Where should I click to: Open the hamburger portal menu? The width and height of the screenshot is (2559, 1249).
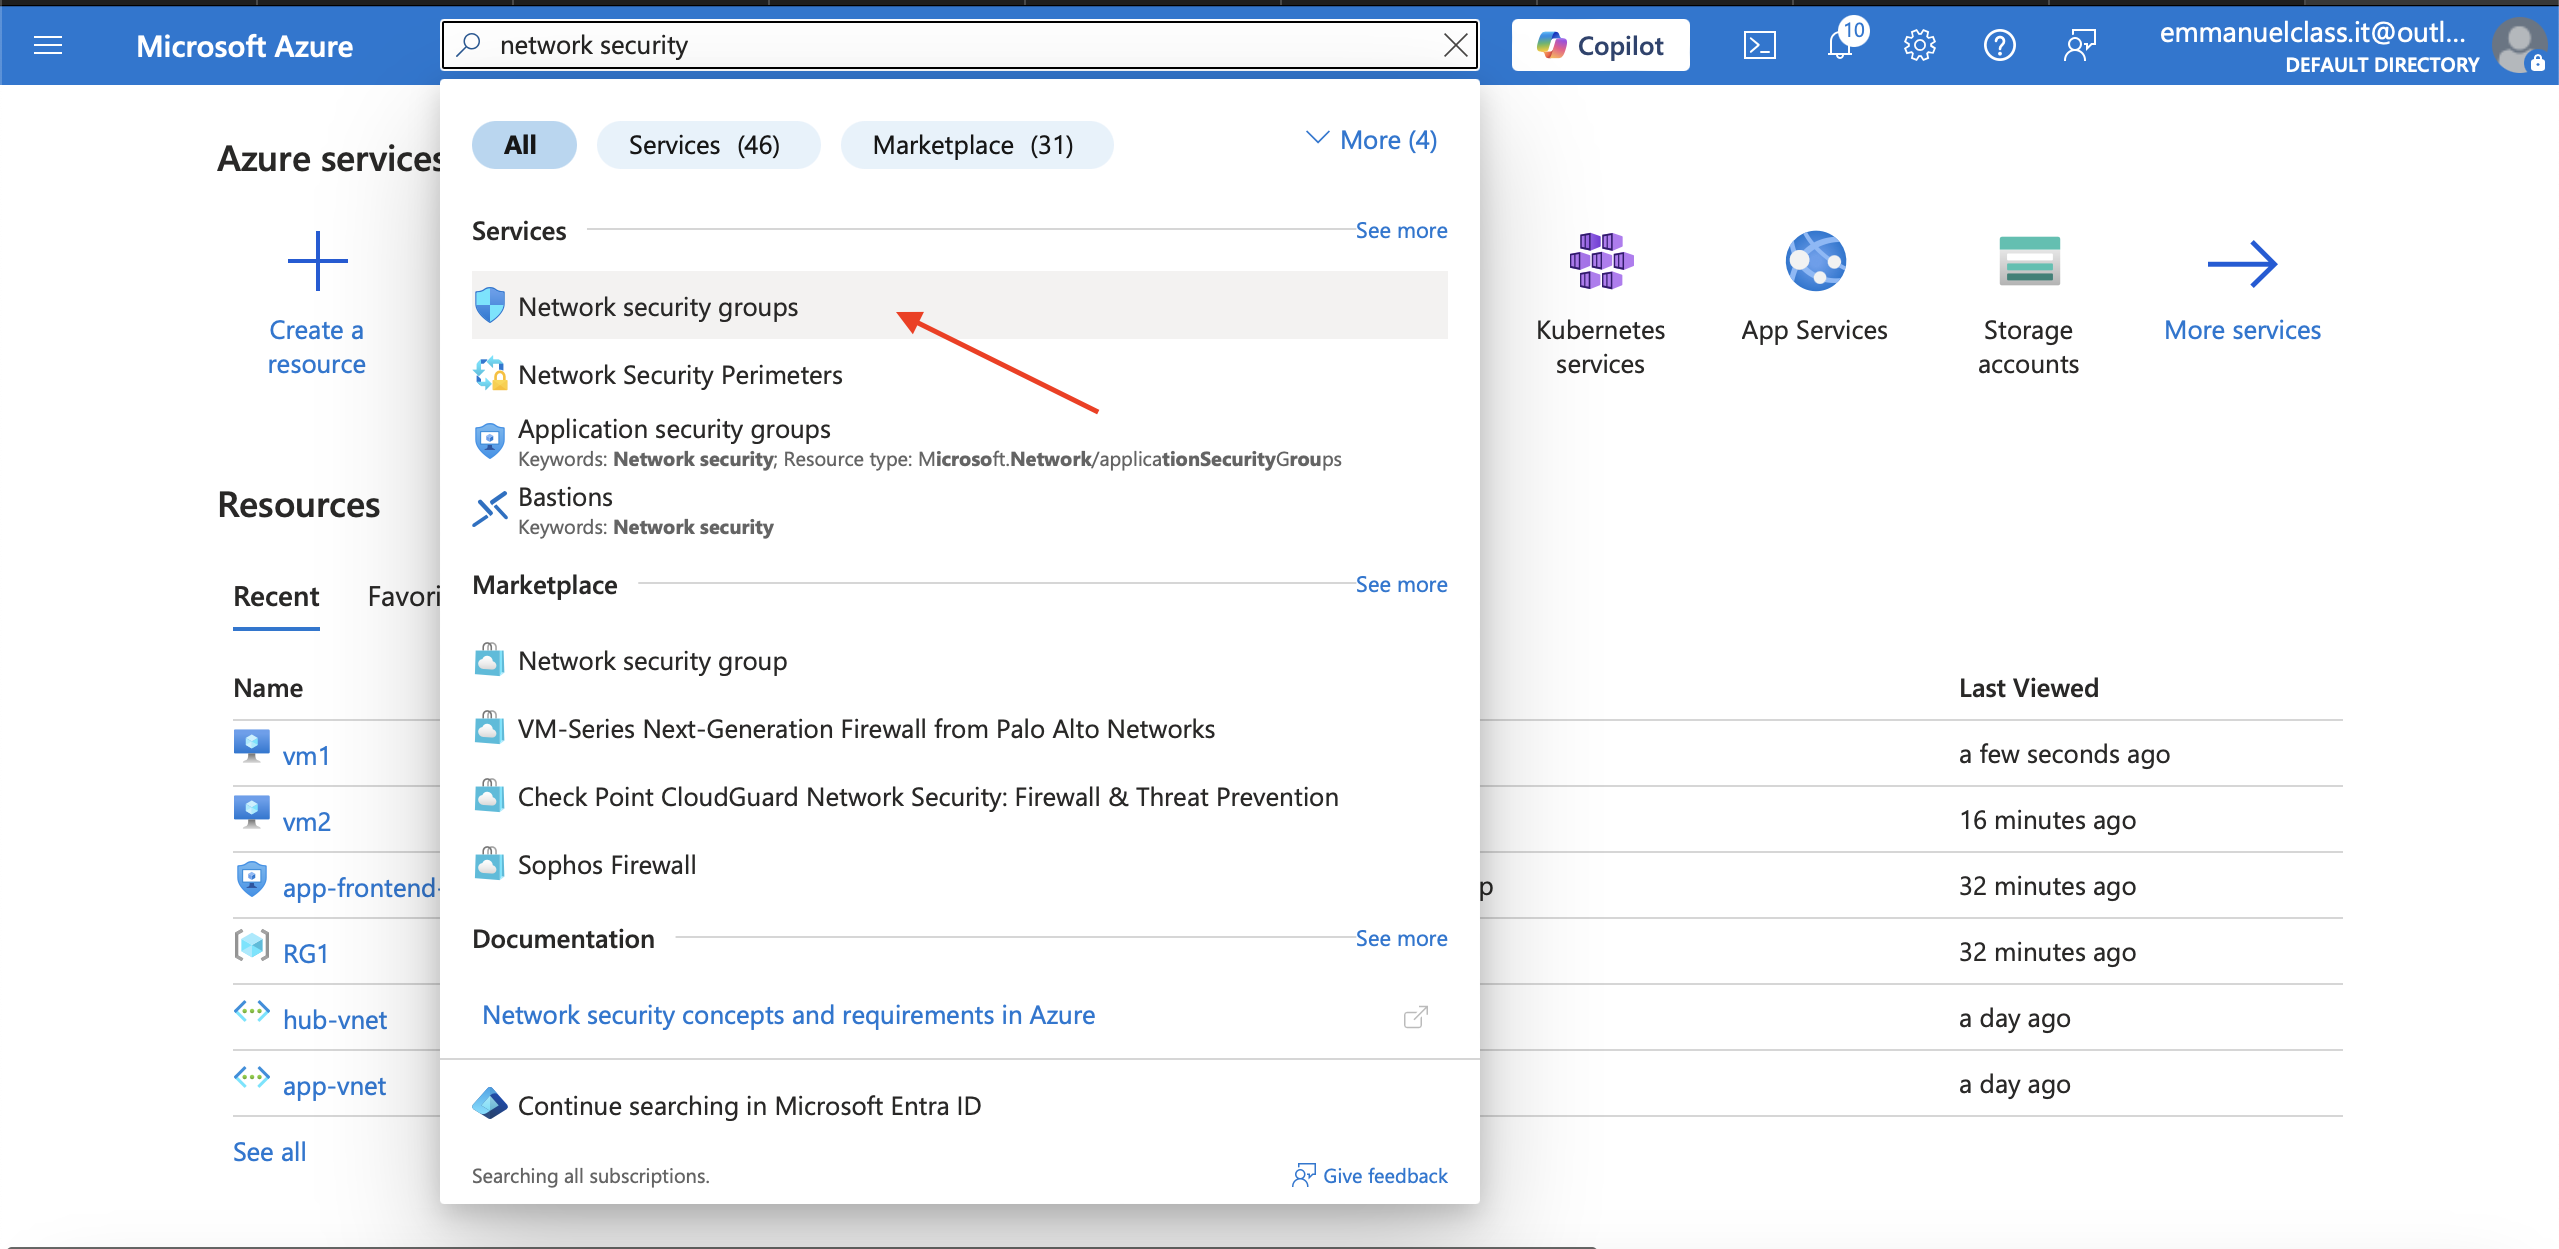47,46
